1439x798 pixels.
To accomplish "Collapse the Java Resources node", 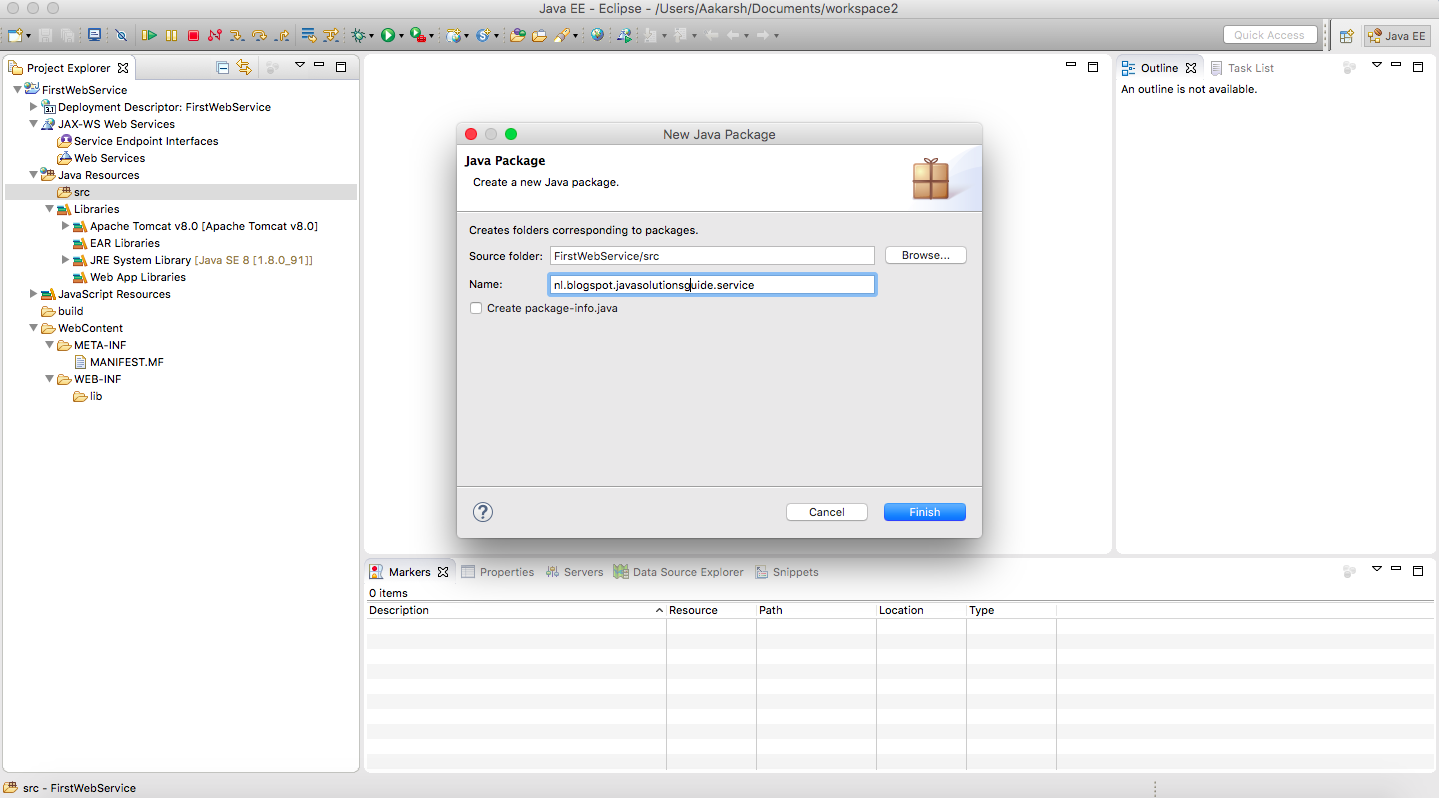I will tap(34, 175).
